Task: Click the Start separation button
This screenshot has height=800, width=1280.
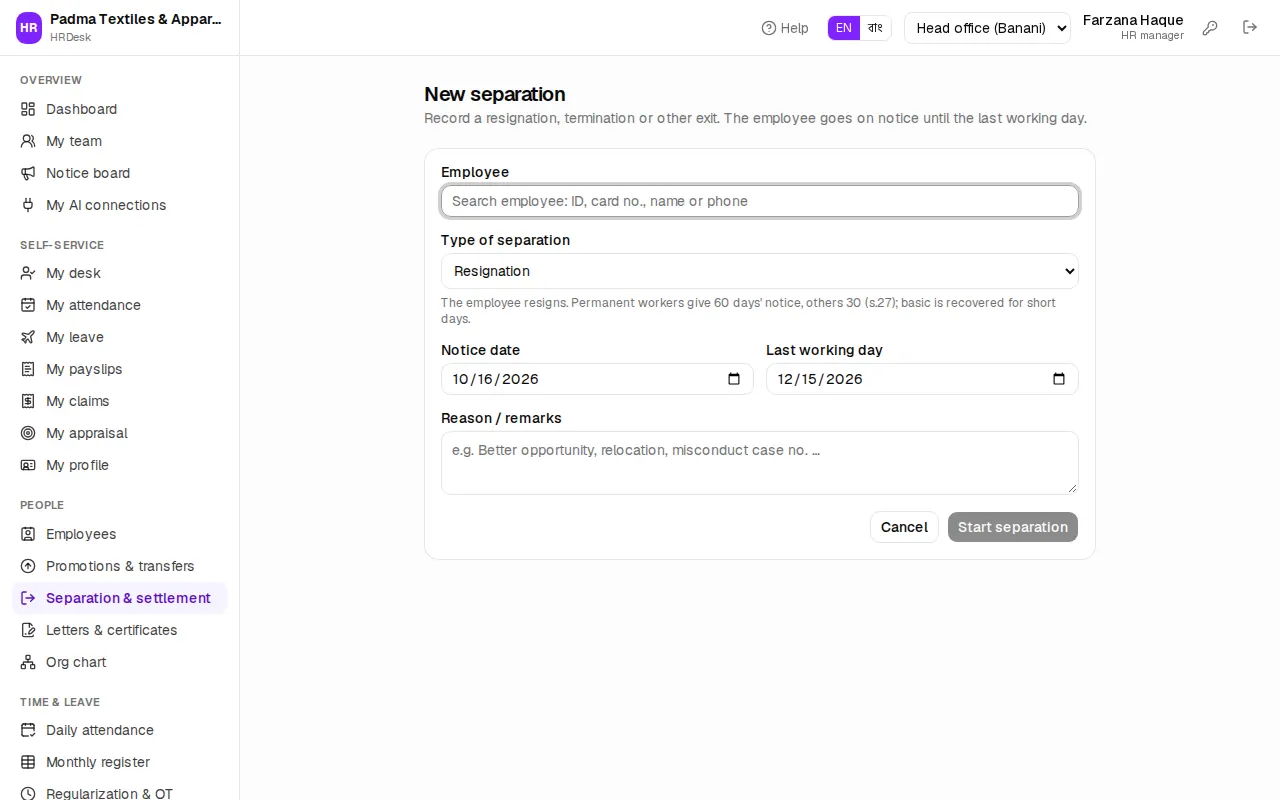Action: tap(1013, 527)
